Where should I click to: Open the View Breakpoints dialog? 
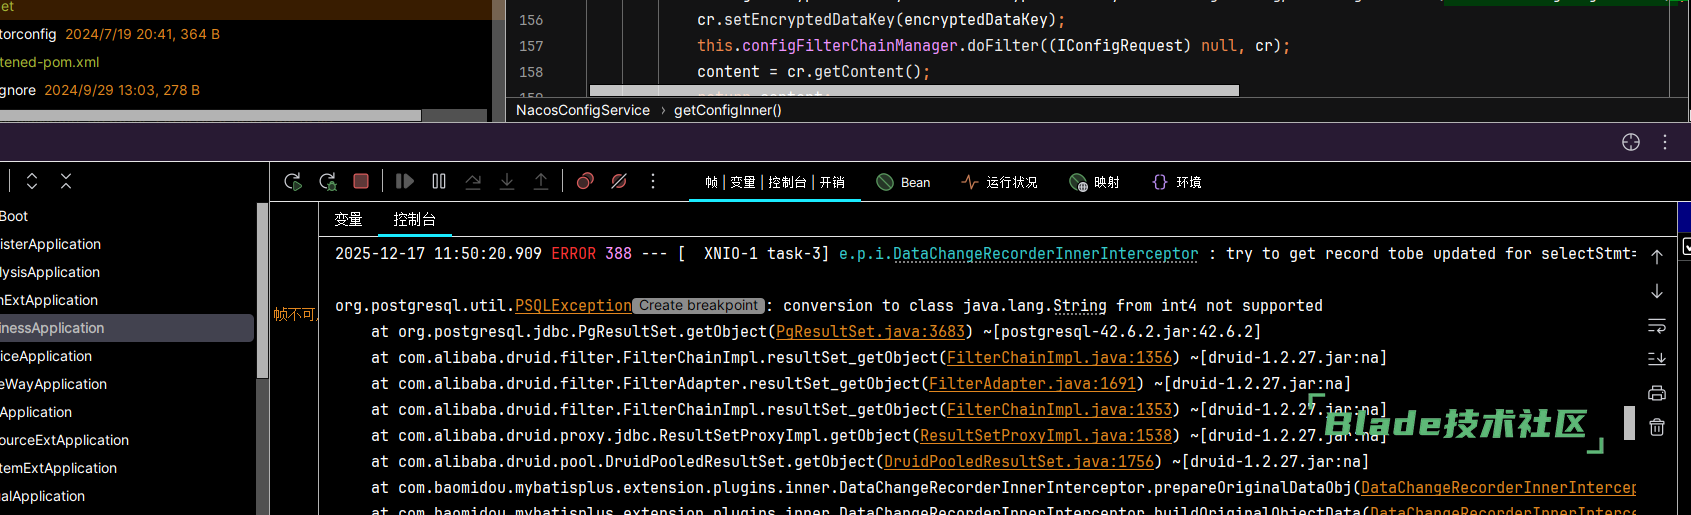pos(585,181)
